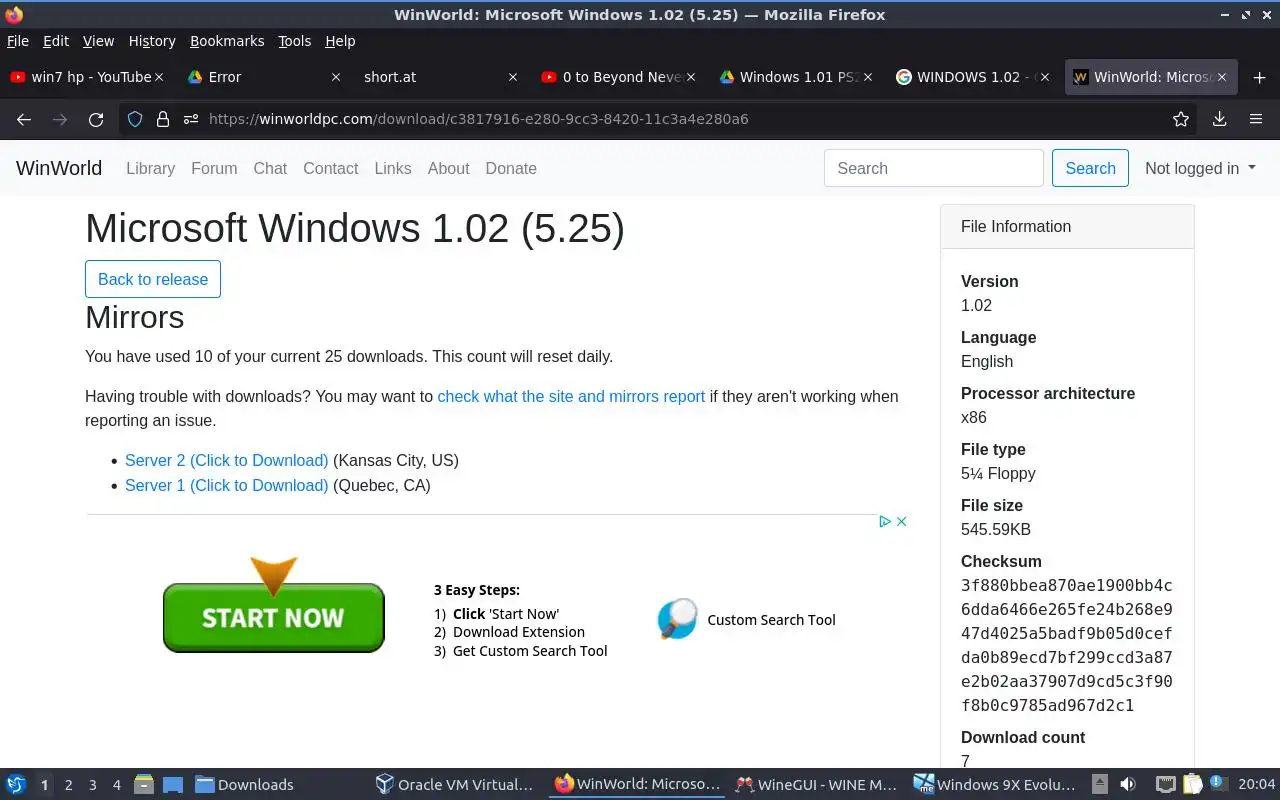
Task: Click the Firefox back arrow button
Action: click(x=24, y=119)
